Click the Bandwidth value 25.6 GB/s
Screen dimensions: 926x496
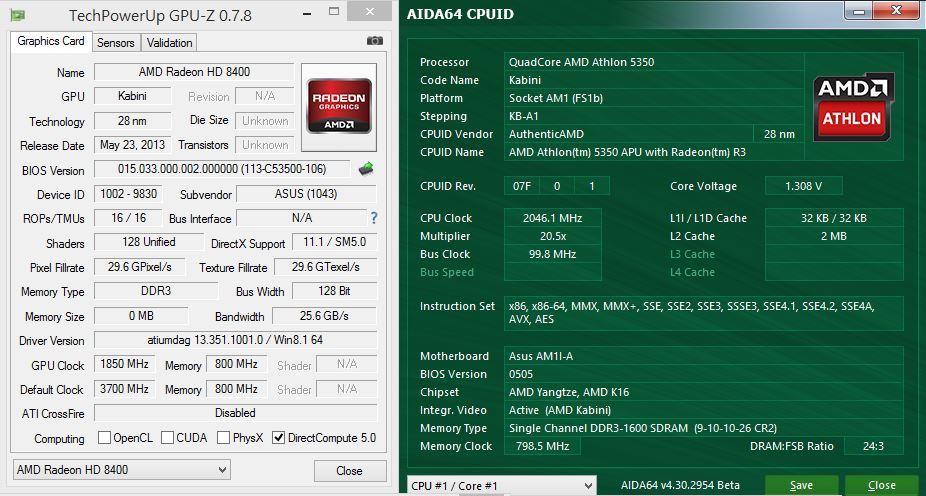point(324,315)
